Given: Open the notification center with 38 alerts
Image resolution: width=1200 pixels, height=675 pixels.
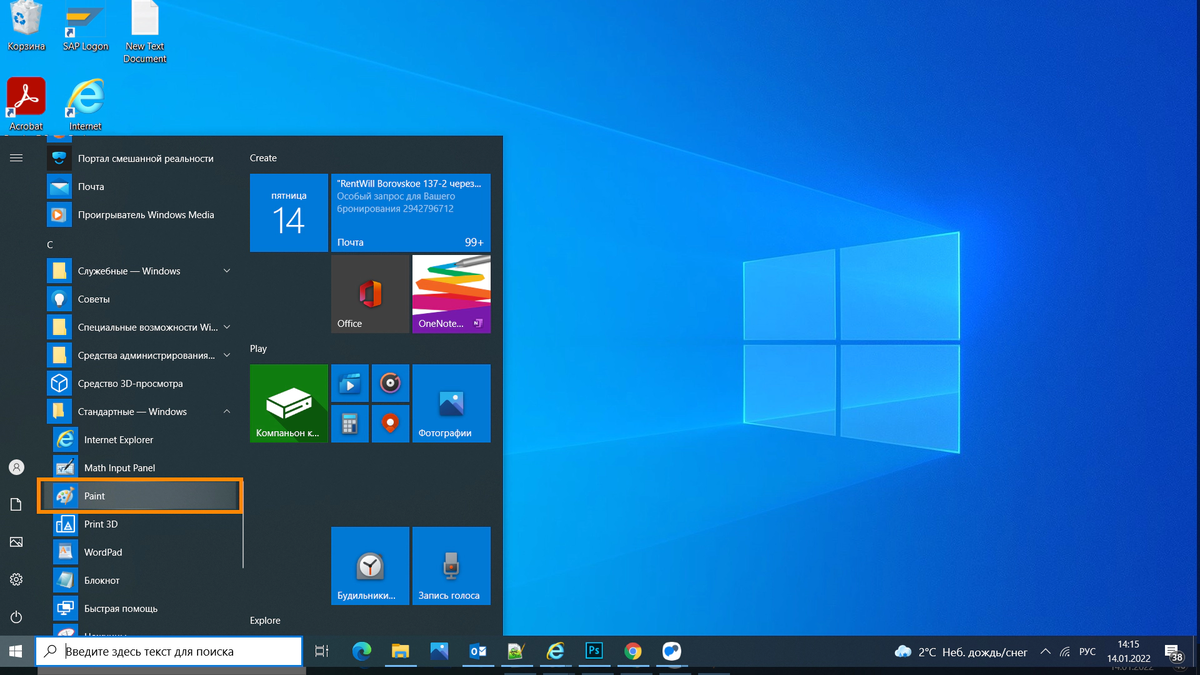Looking at the screenshot, I should (x=1175, y=653).
